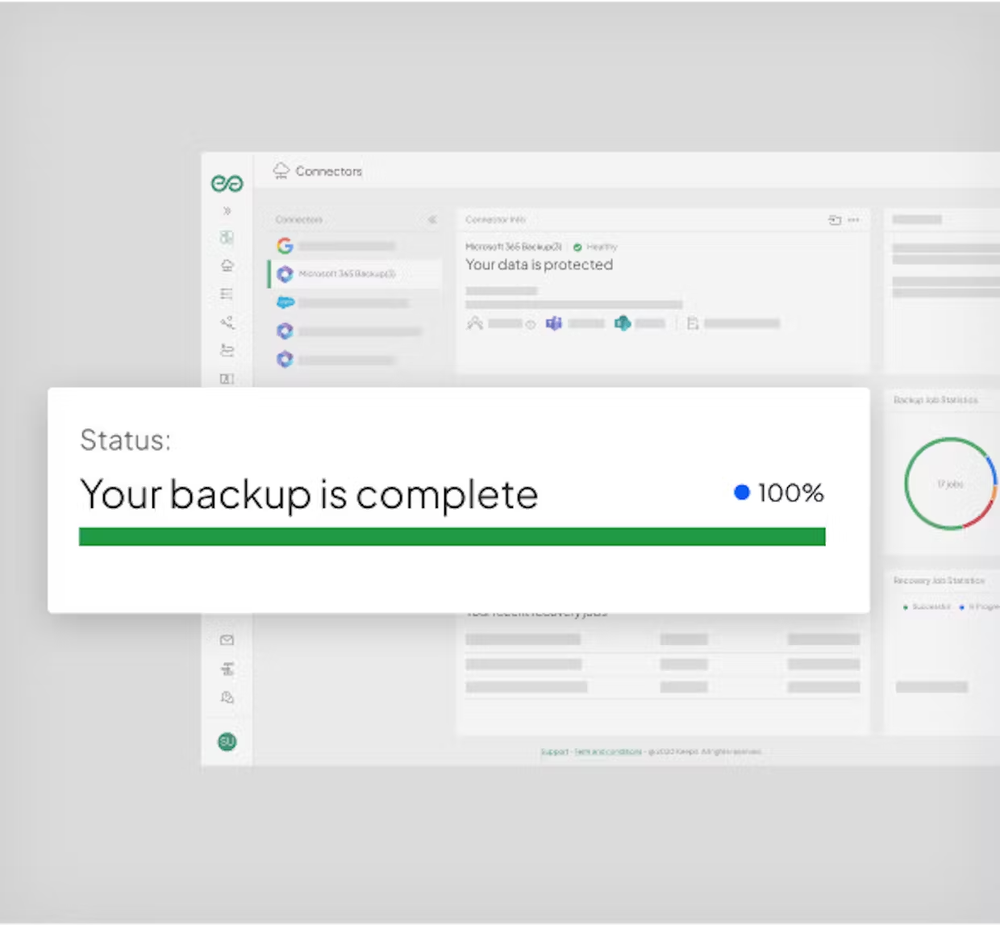Click the support chat icon in the lower sidebar
The height and width of the screenshot is (925, 1000).
226,698
